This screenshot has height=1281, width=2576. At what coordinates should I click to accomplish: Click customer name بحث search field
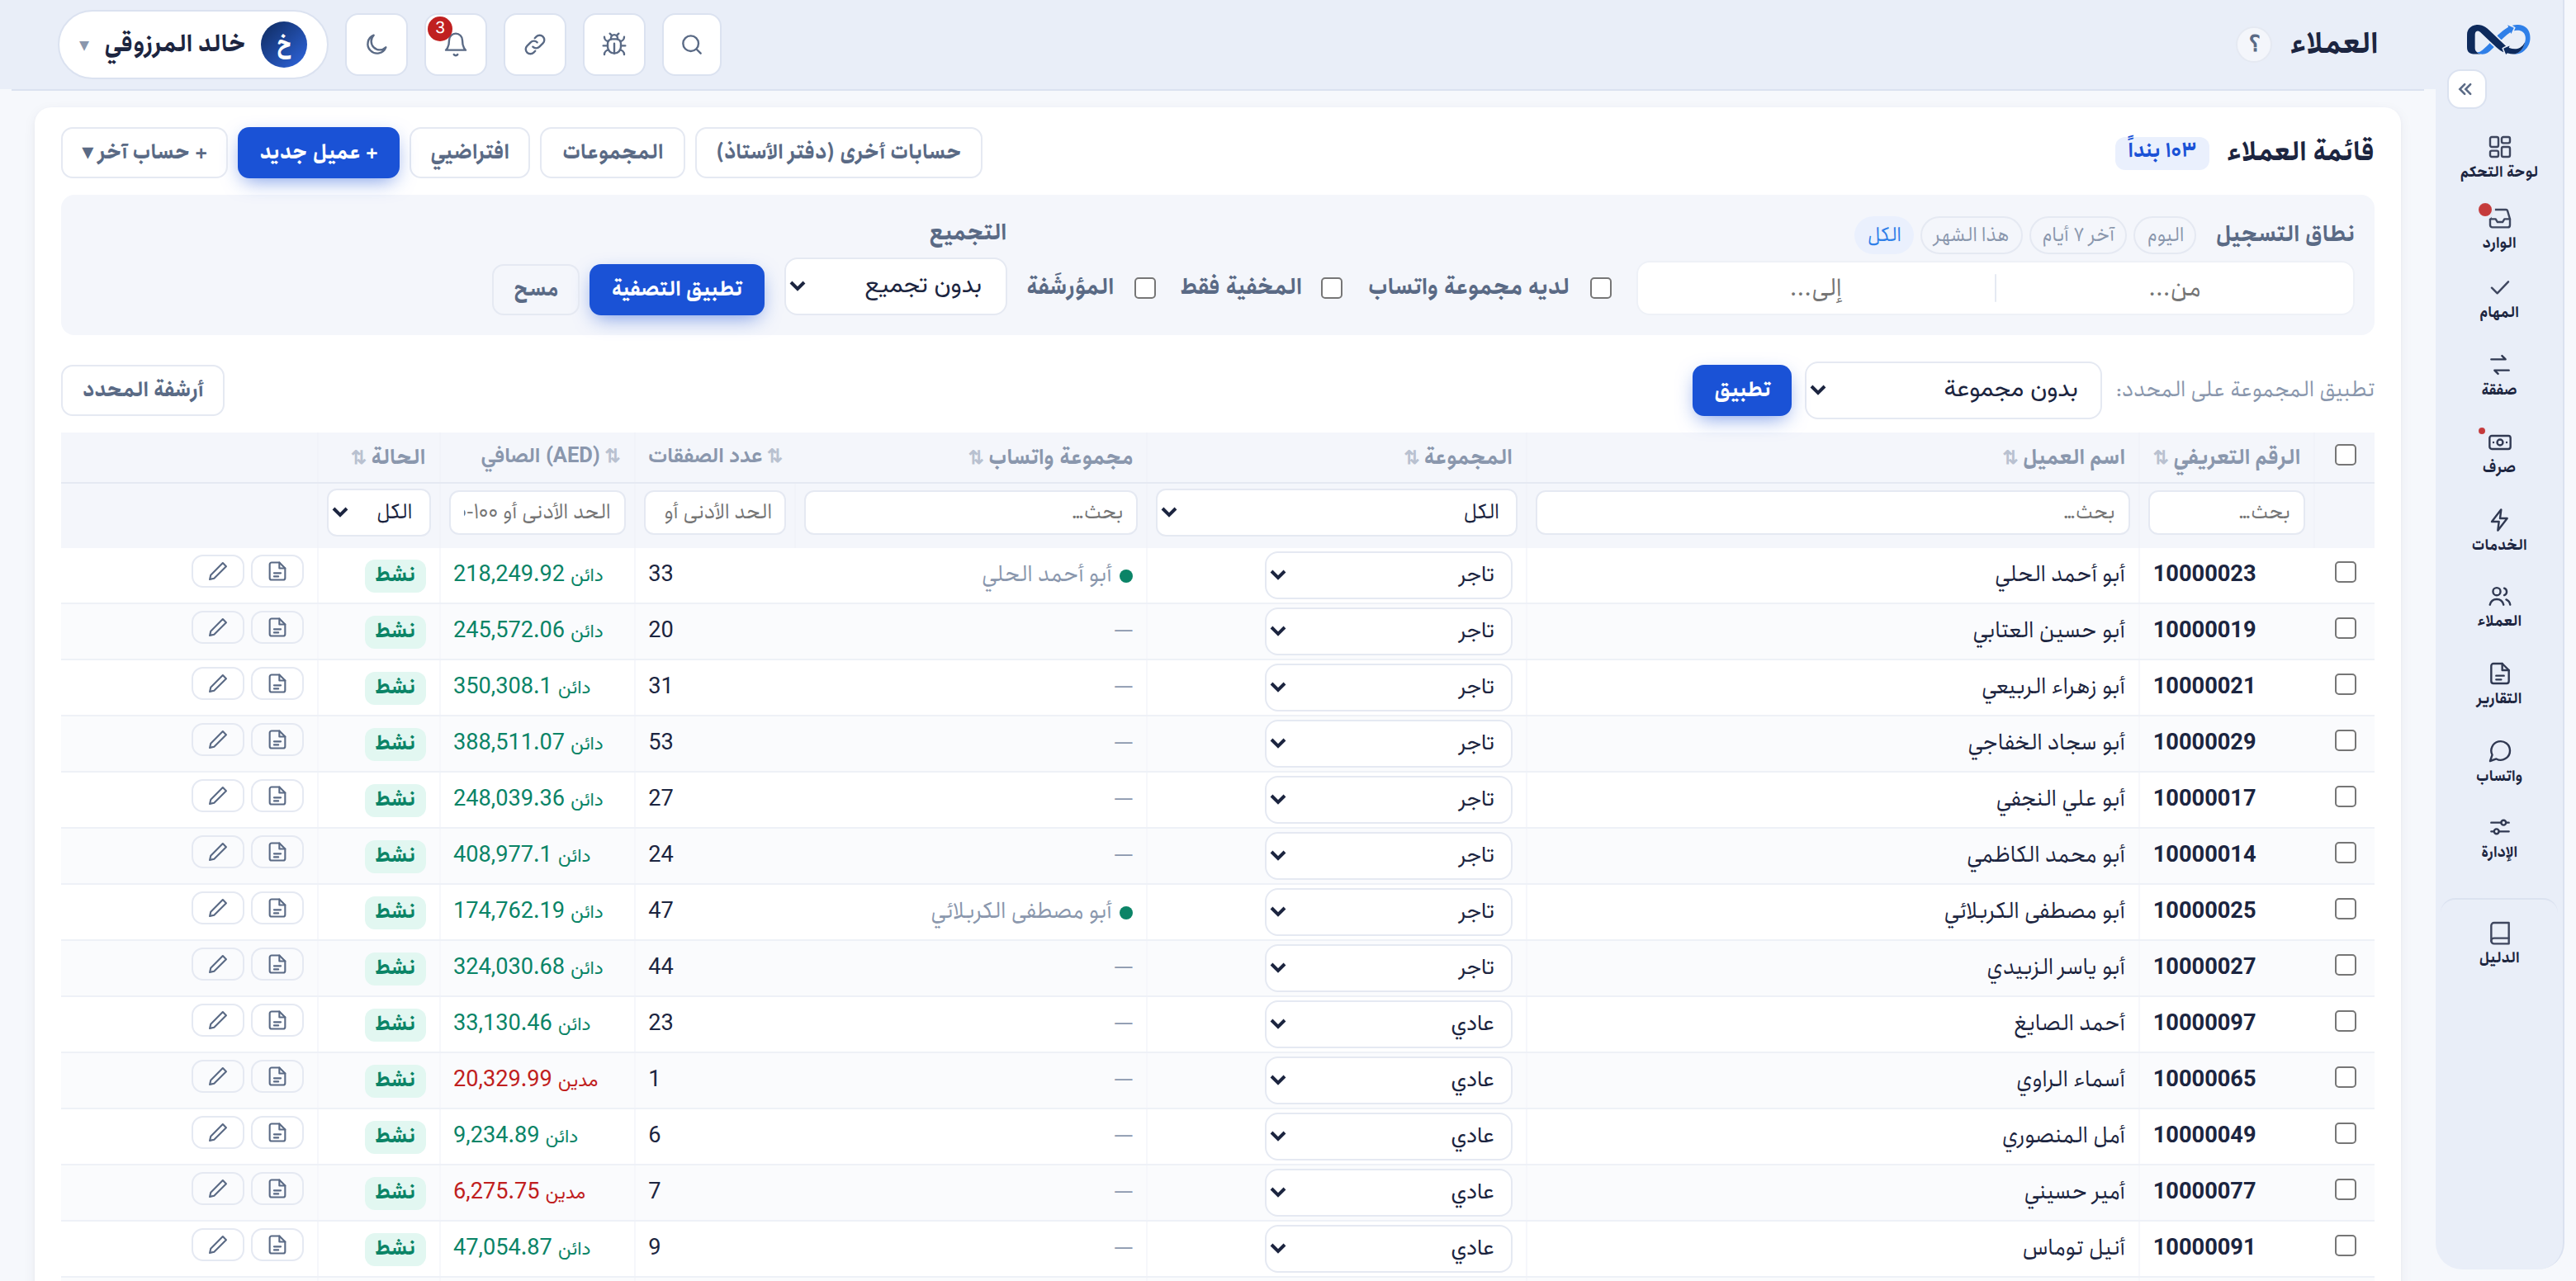1831,512
